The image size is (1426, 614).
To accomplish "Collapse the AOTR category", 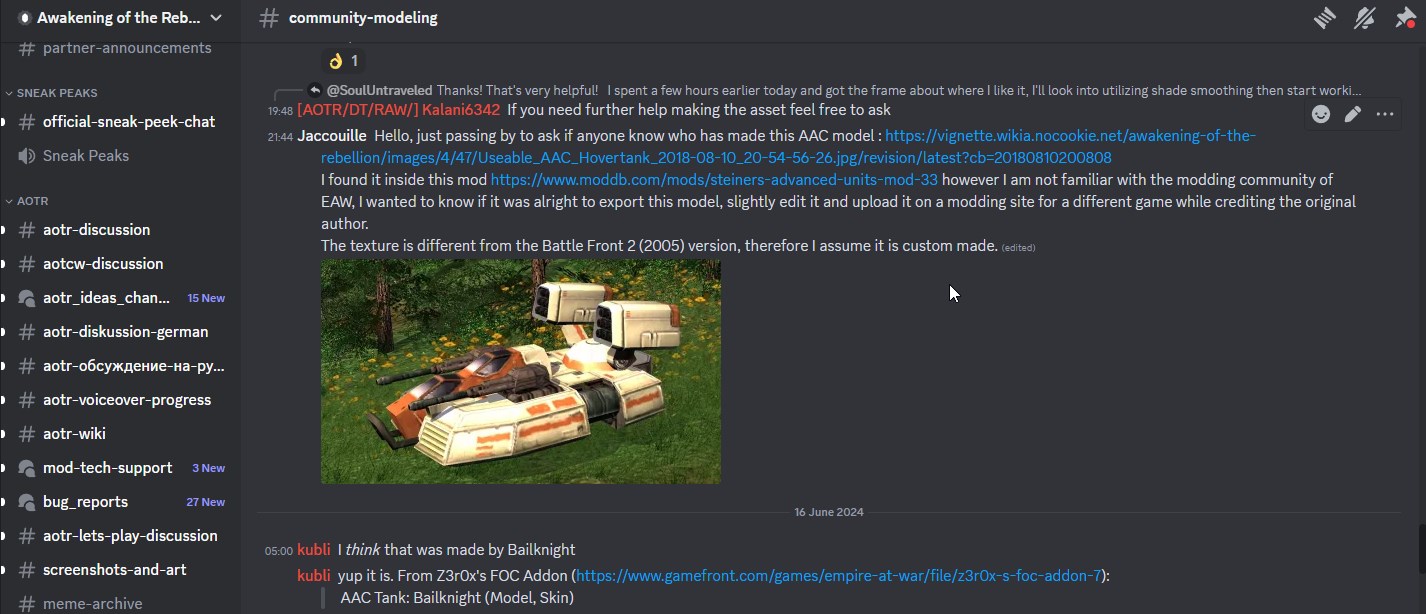I will pos(27,201).
